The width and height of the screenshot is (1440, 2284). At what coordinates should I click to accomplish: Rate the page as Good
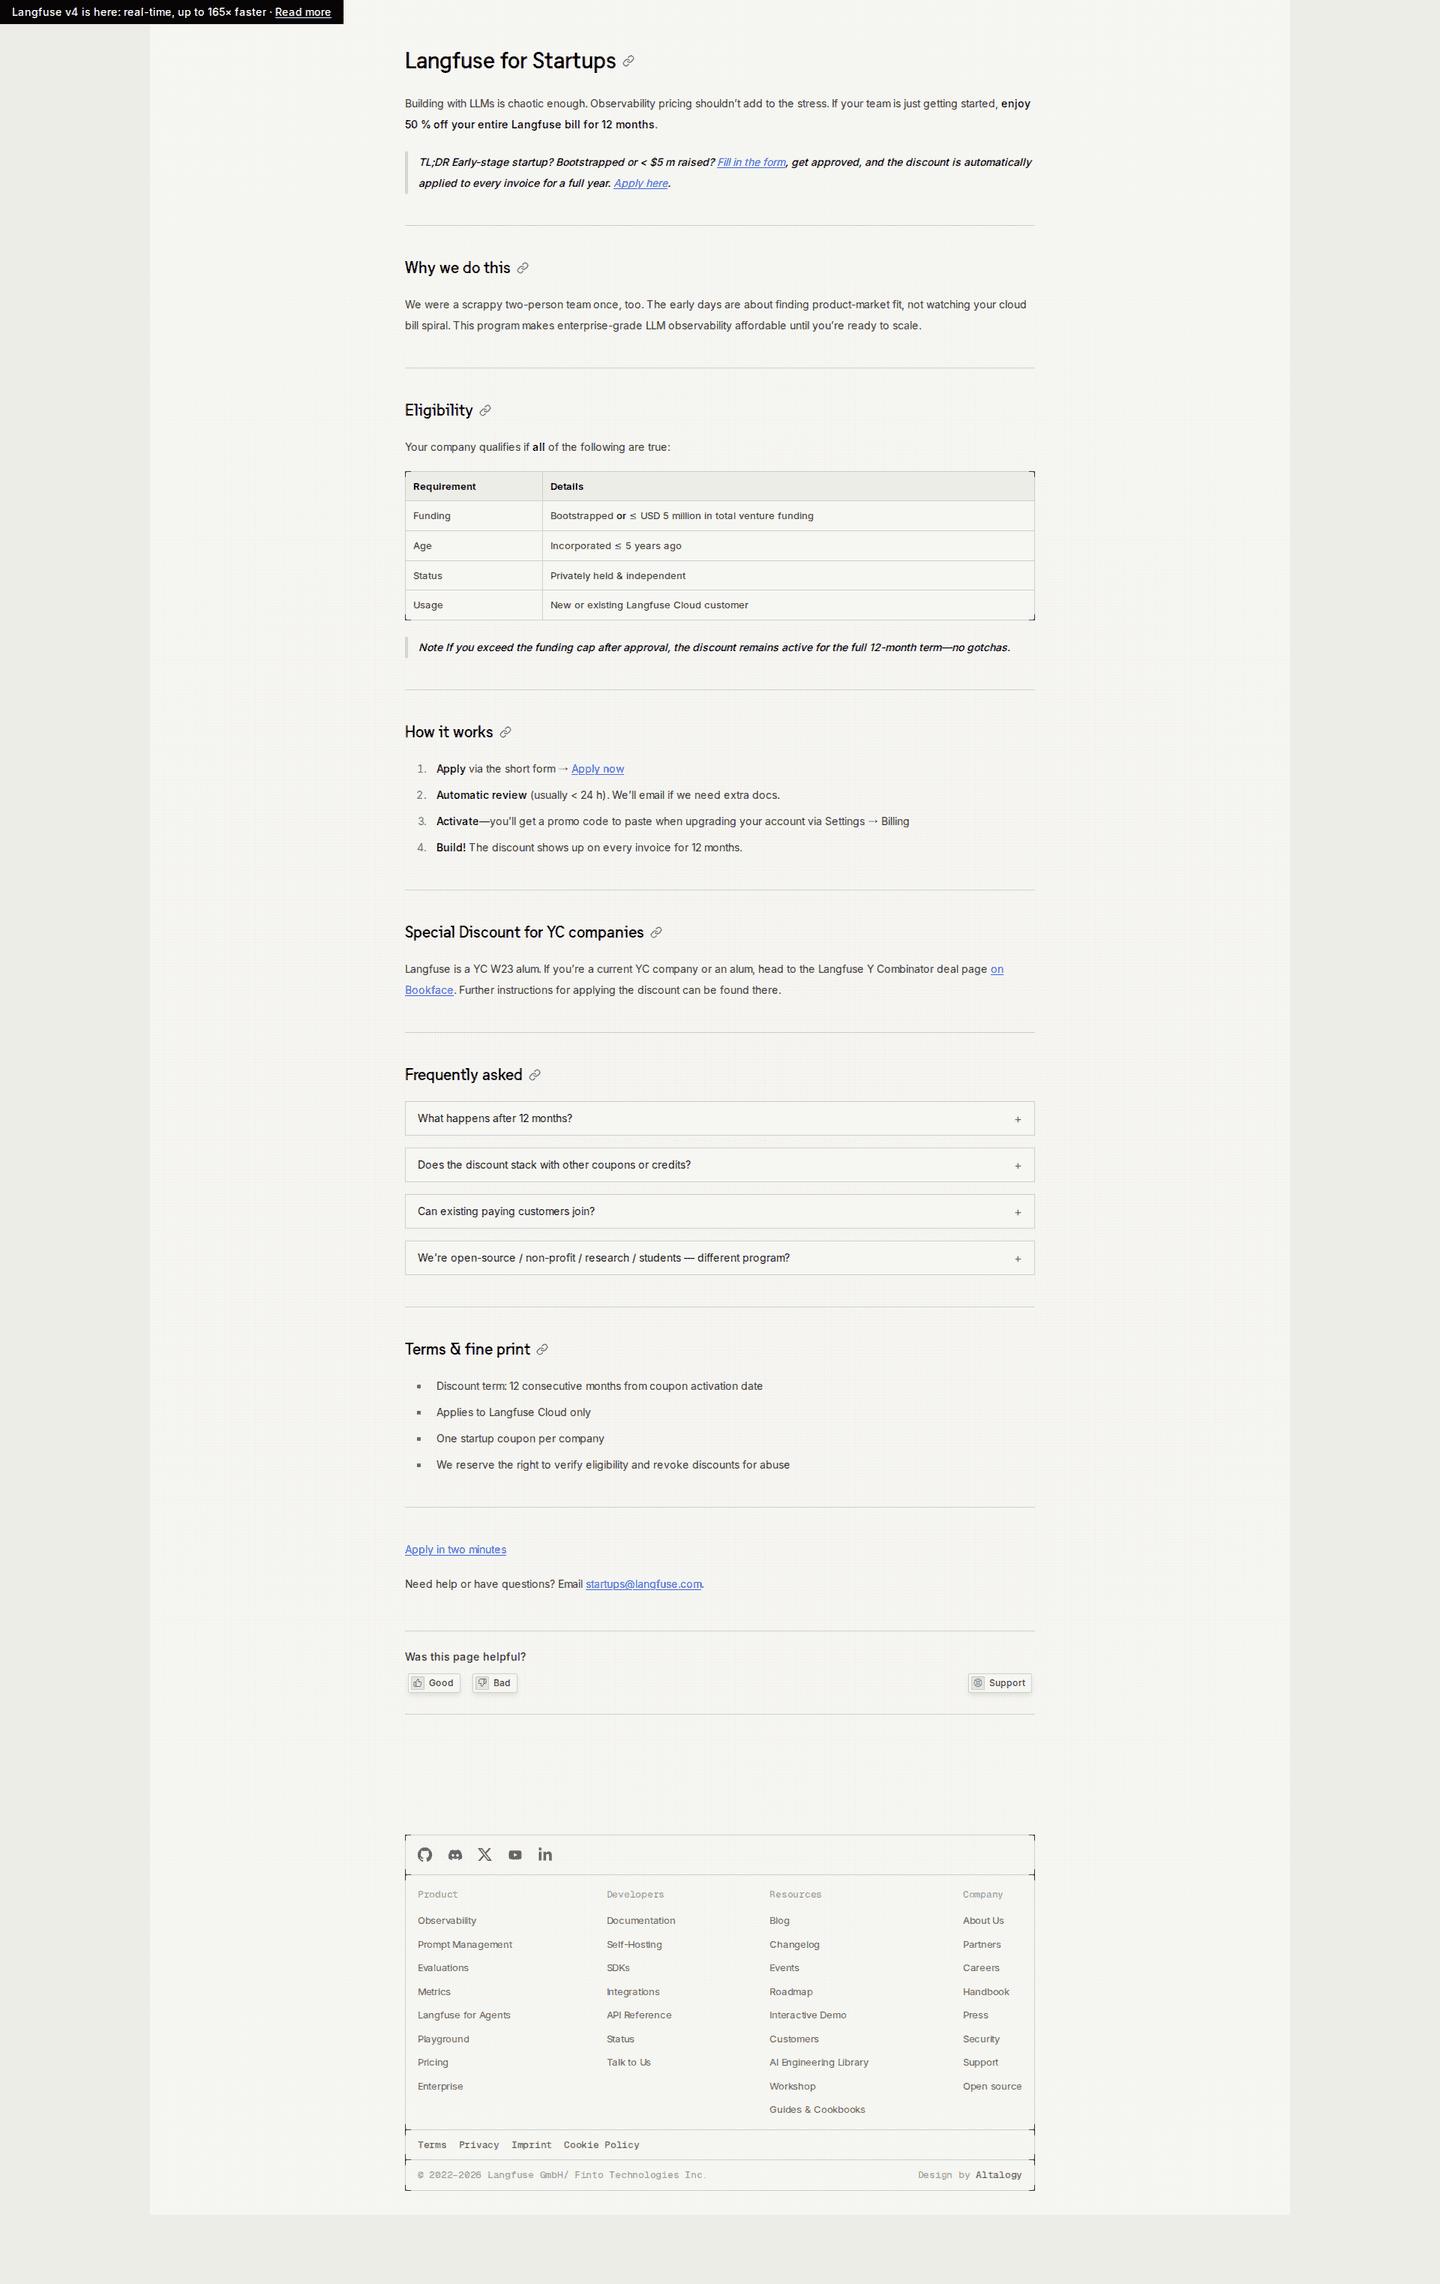pyautogui.click(x=434, y=1683)
